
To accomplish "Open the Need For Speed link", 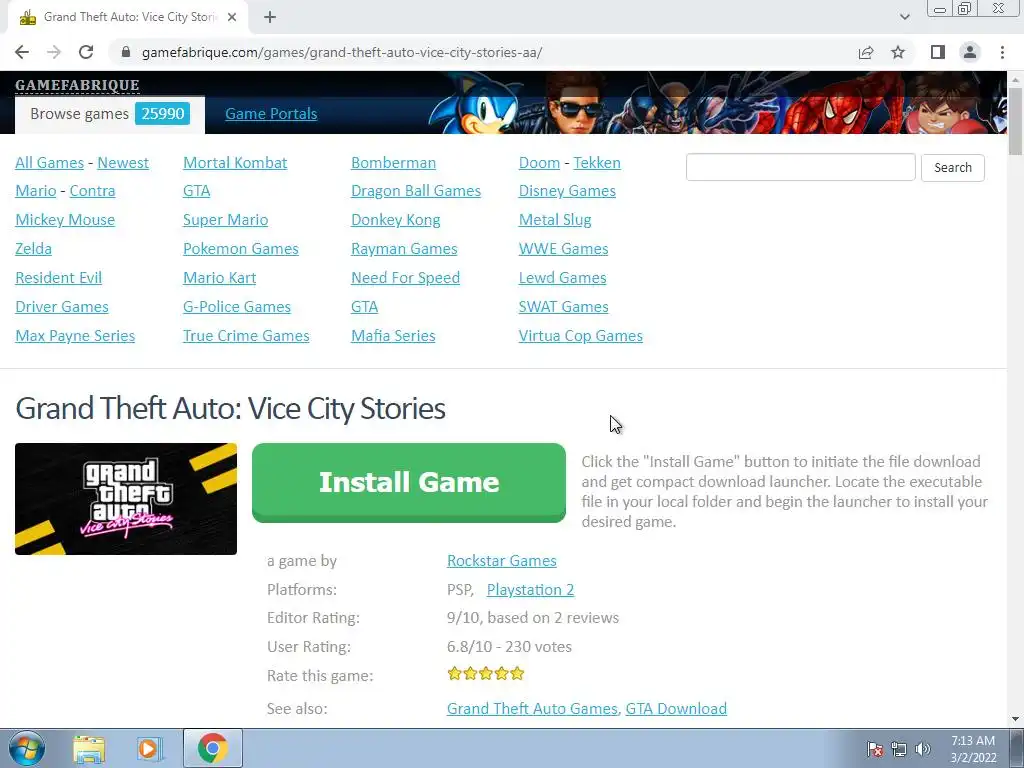I will [x=406, y=278].
